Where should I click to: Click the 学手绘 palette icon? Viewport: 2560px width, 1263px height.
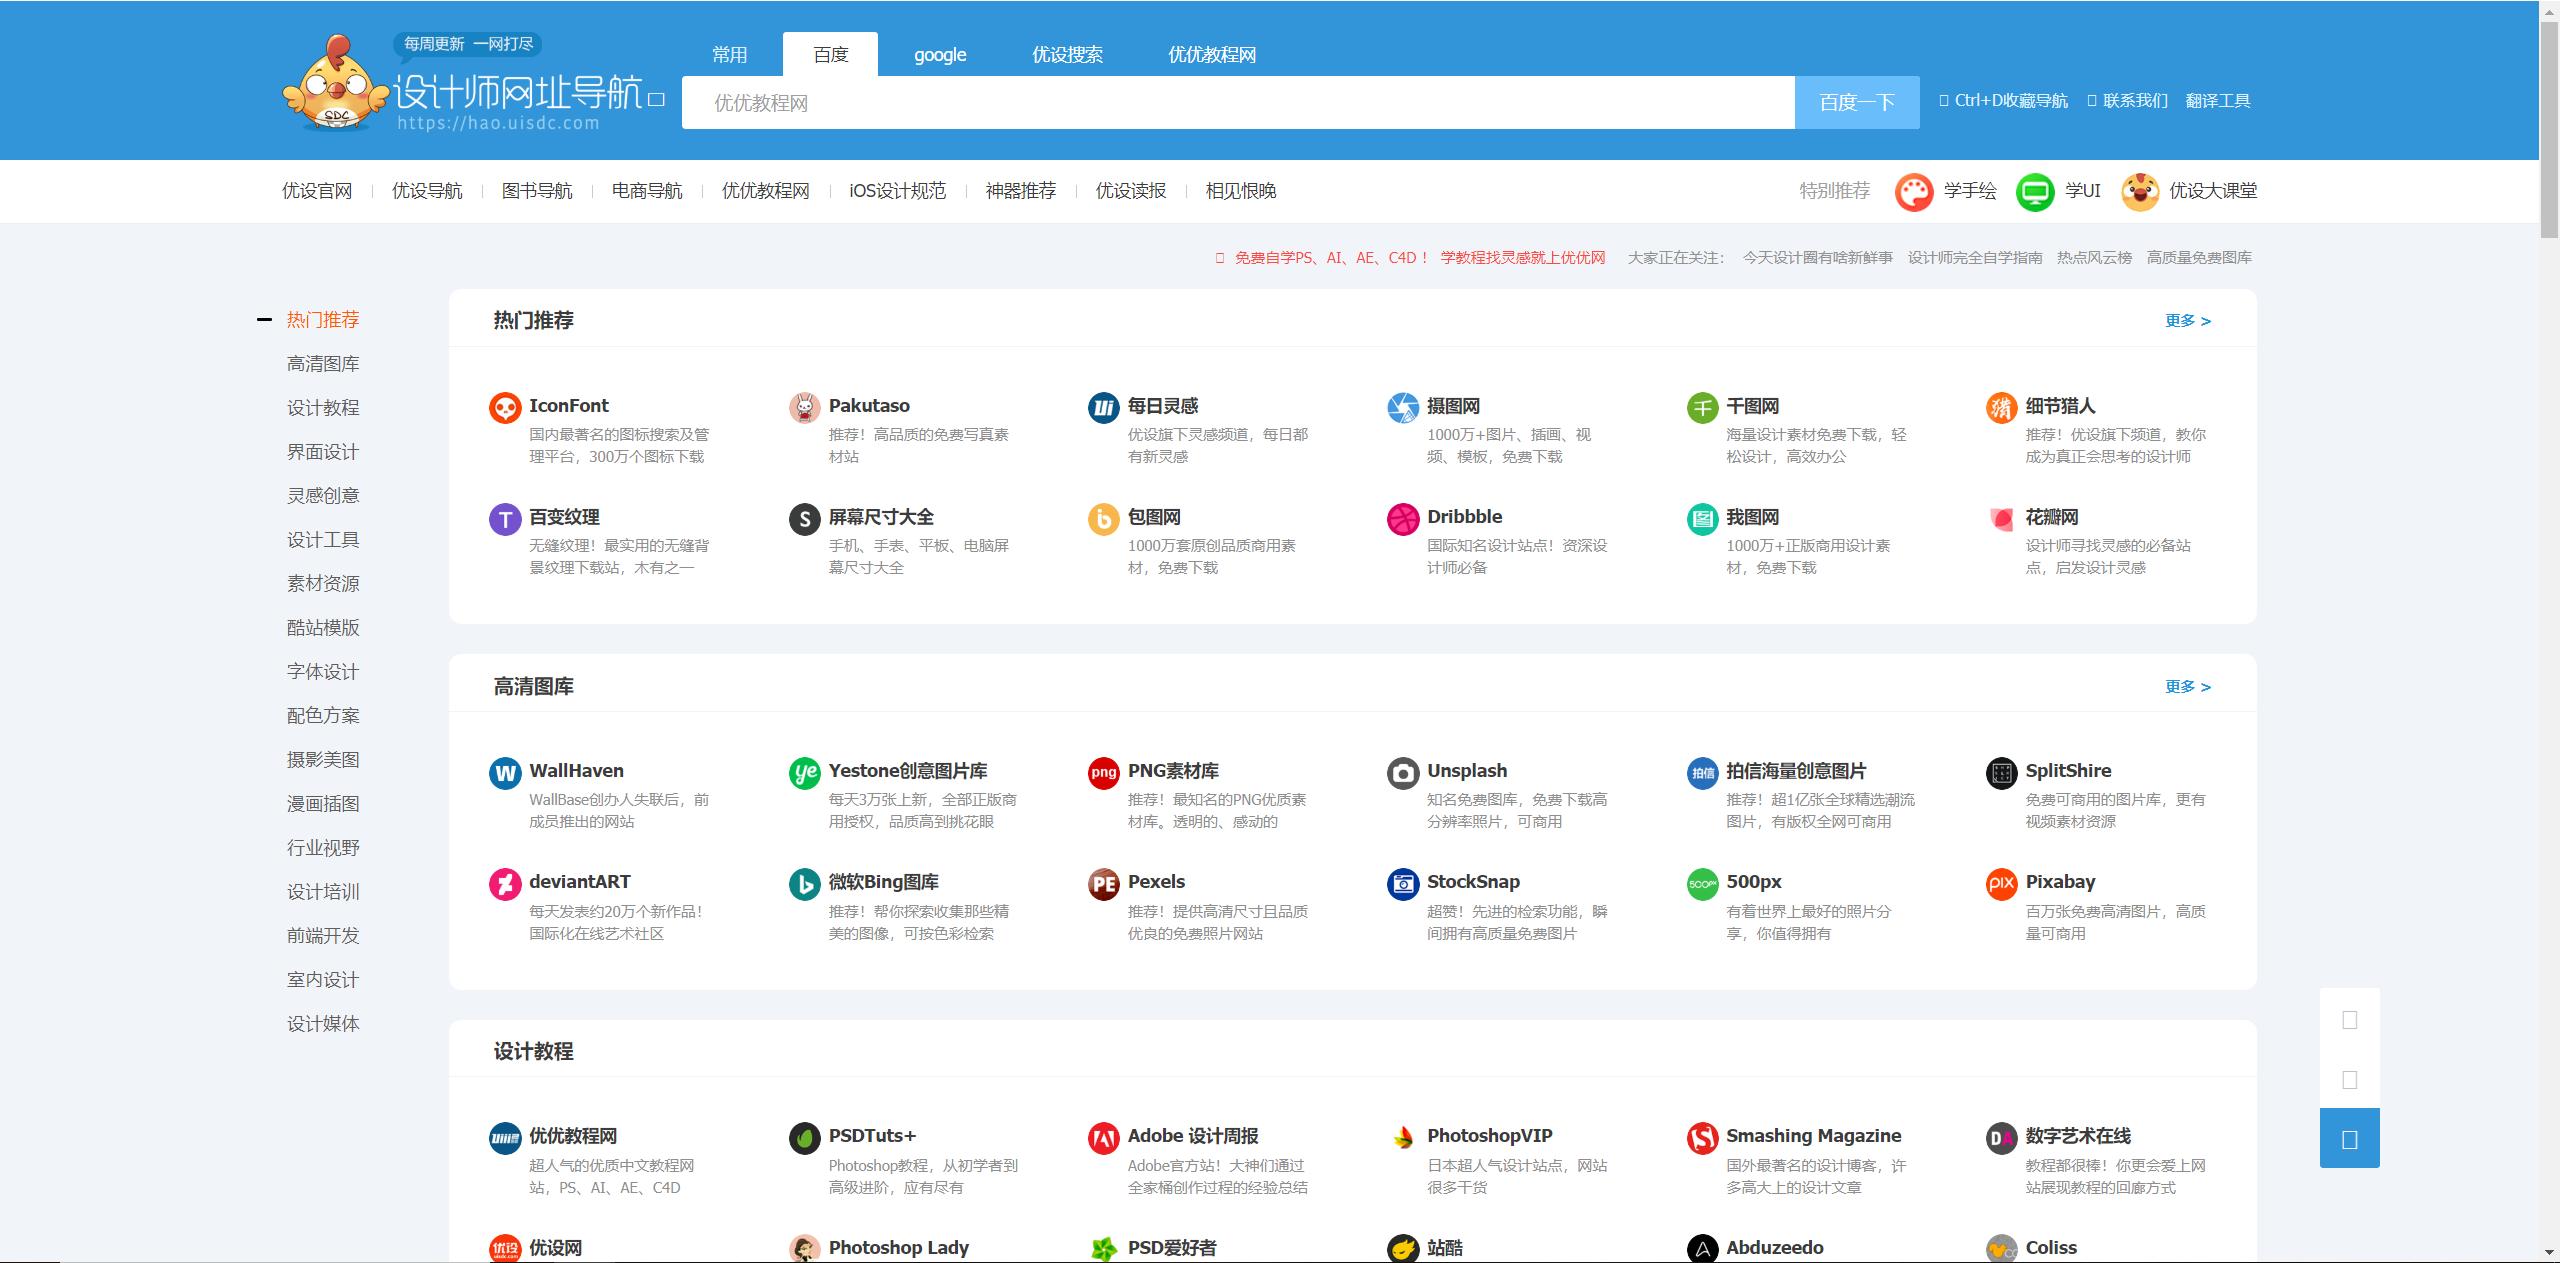pos(1914,192)
